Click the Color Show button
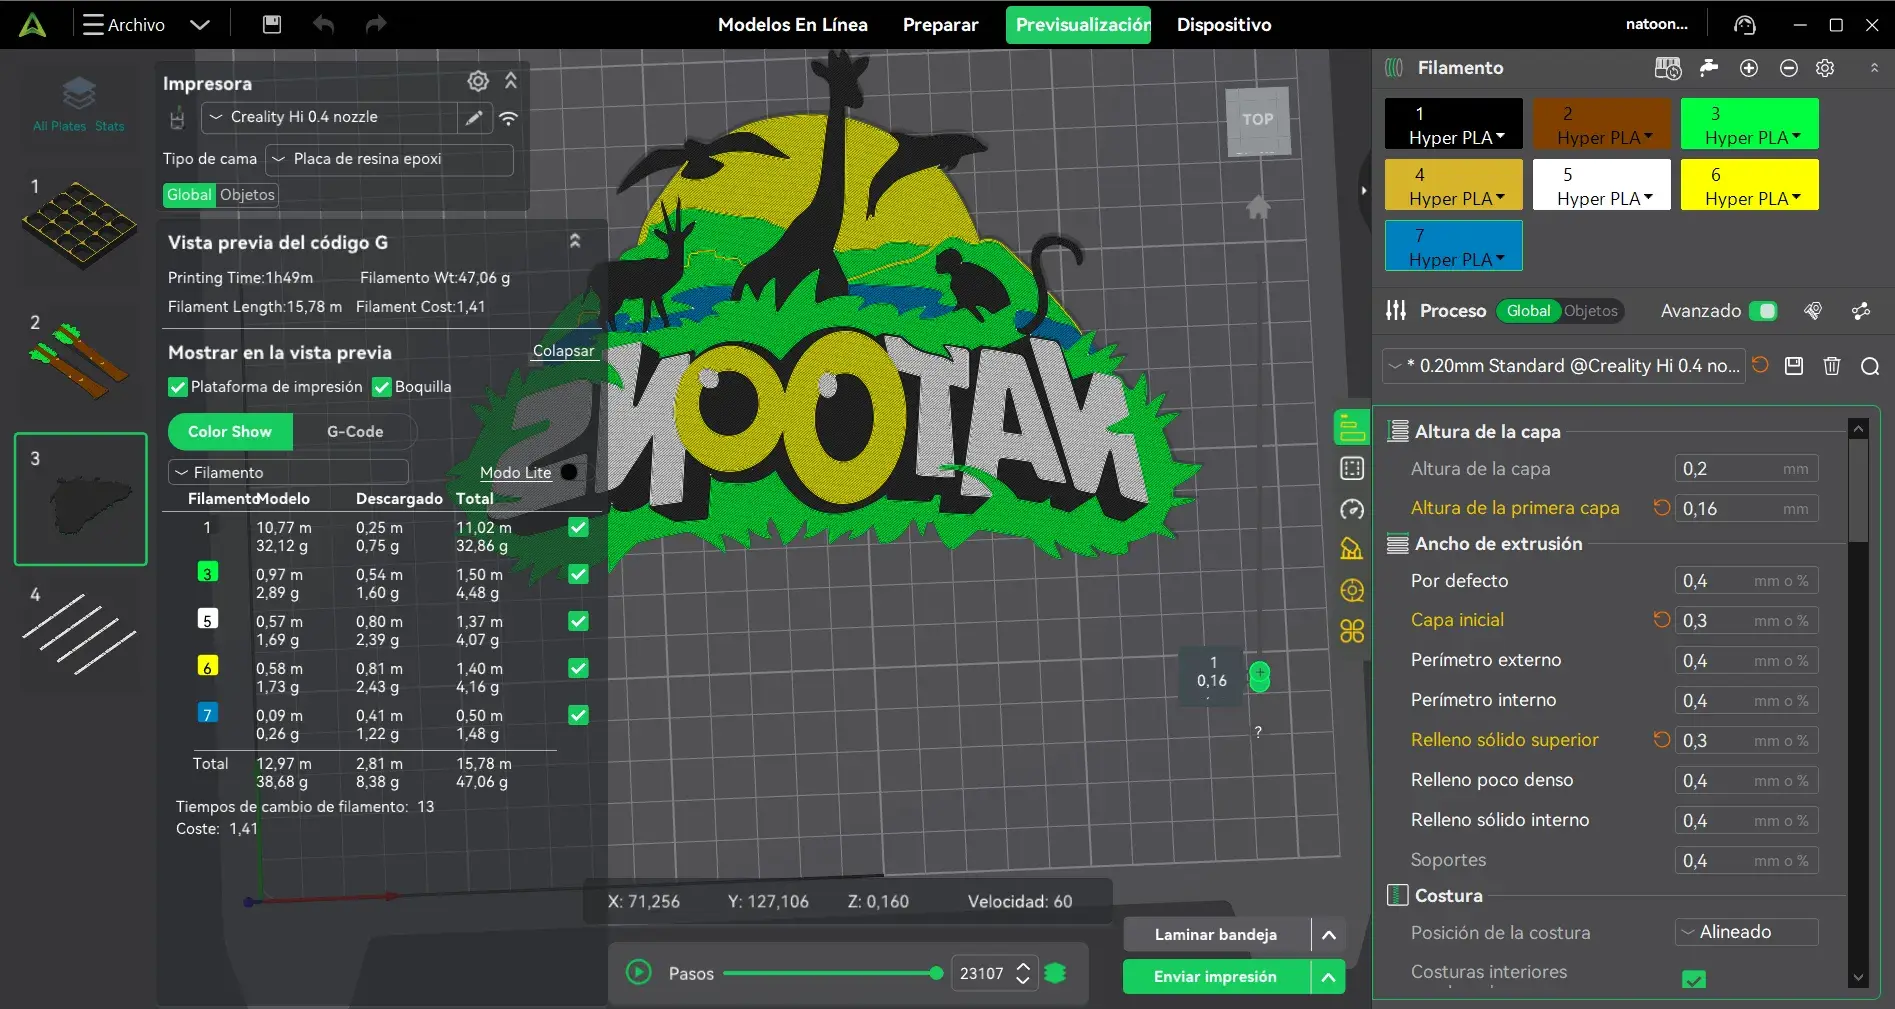1895x1009 pixels. click(x=230, y=432)
